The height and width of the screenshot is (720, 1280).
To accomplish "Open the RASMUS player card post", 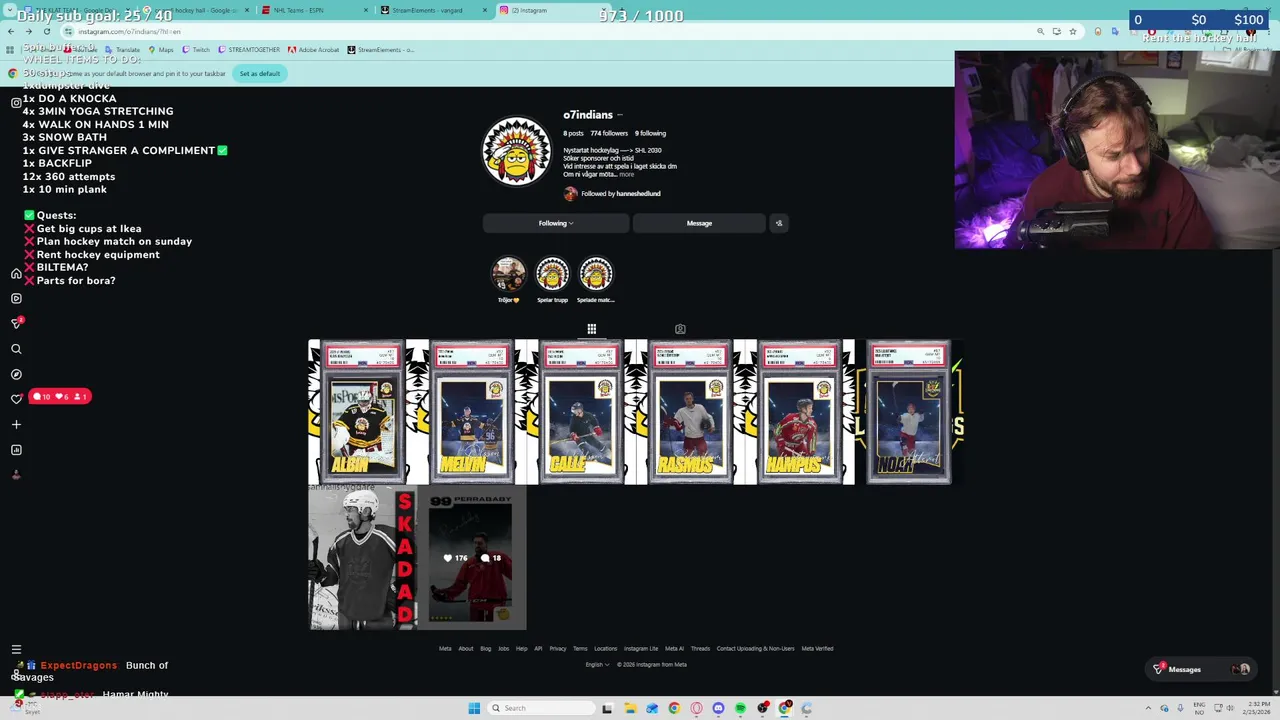I will click(691, 412).
